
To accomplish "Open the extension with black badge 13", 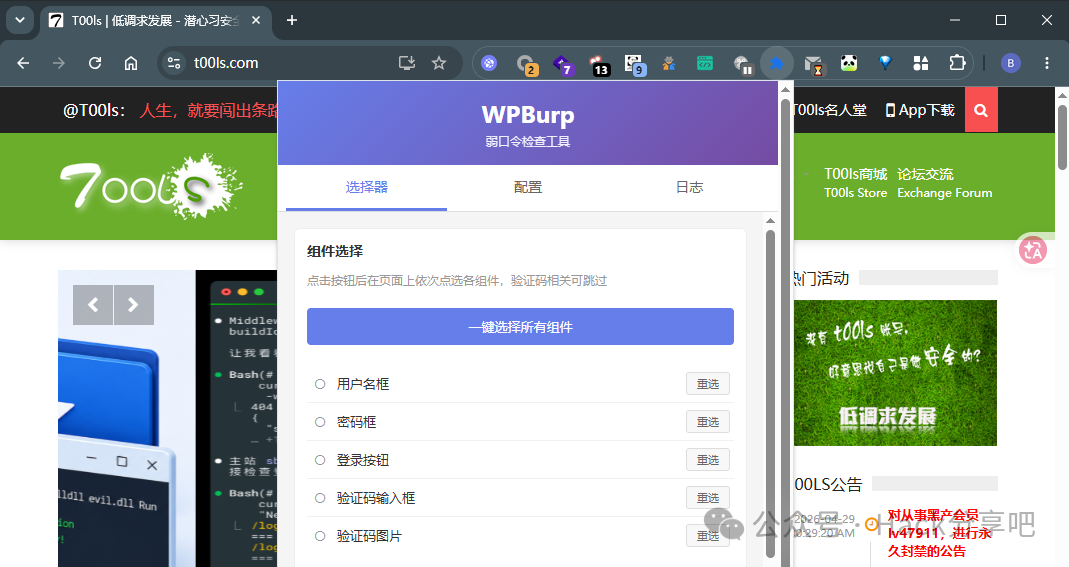I will (x=599, y=64).
